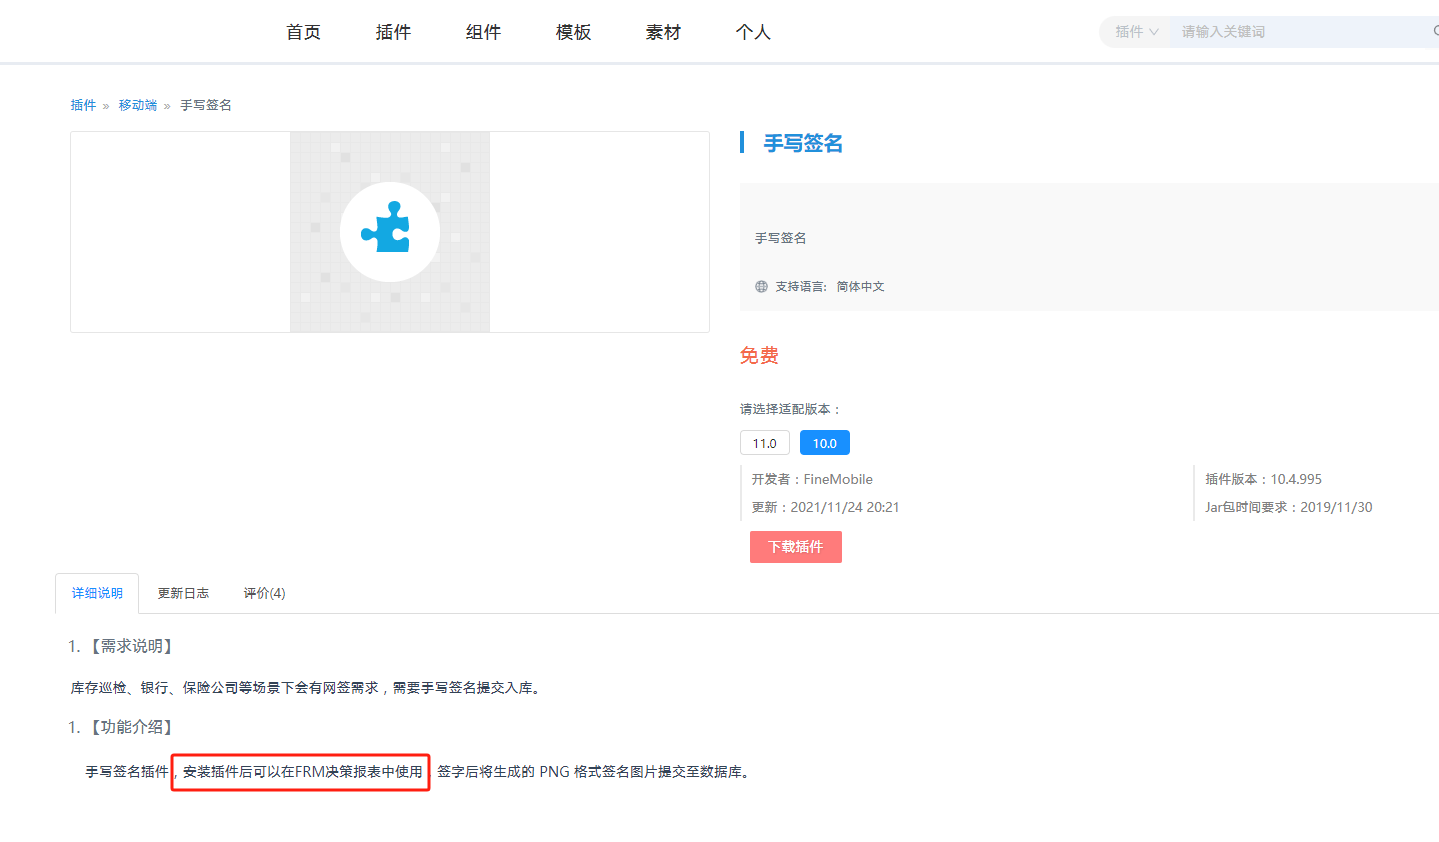Image resolution: width=1439 pixels, height=842 pixels.
Task: Switch to the 更新日志 tab
Action: (x=183, y=593)
